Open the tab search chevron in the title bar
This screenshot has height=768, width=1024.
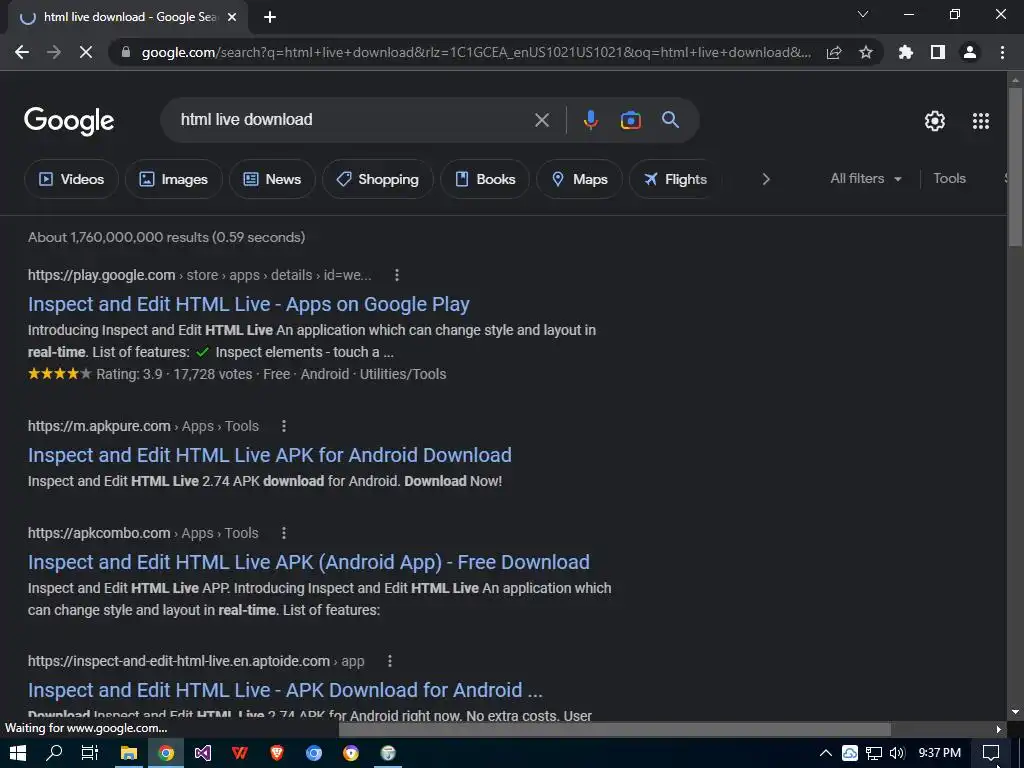click(863, 14)
